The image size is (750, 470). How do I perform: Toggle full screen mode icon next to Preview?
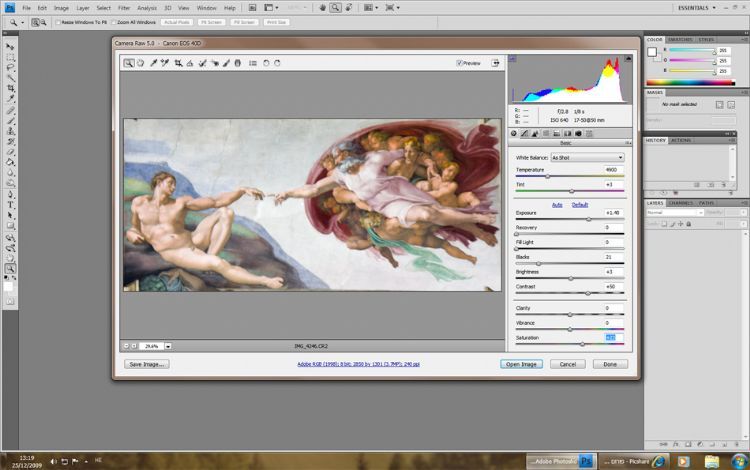496,63
